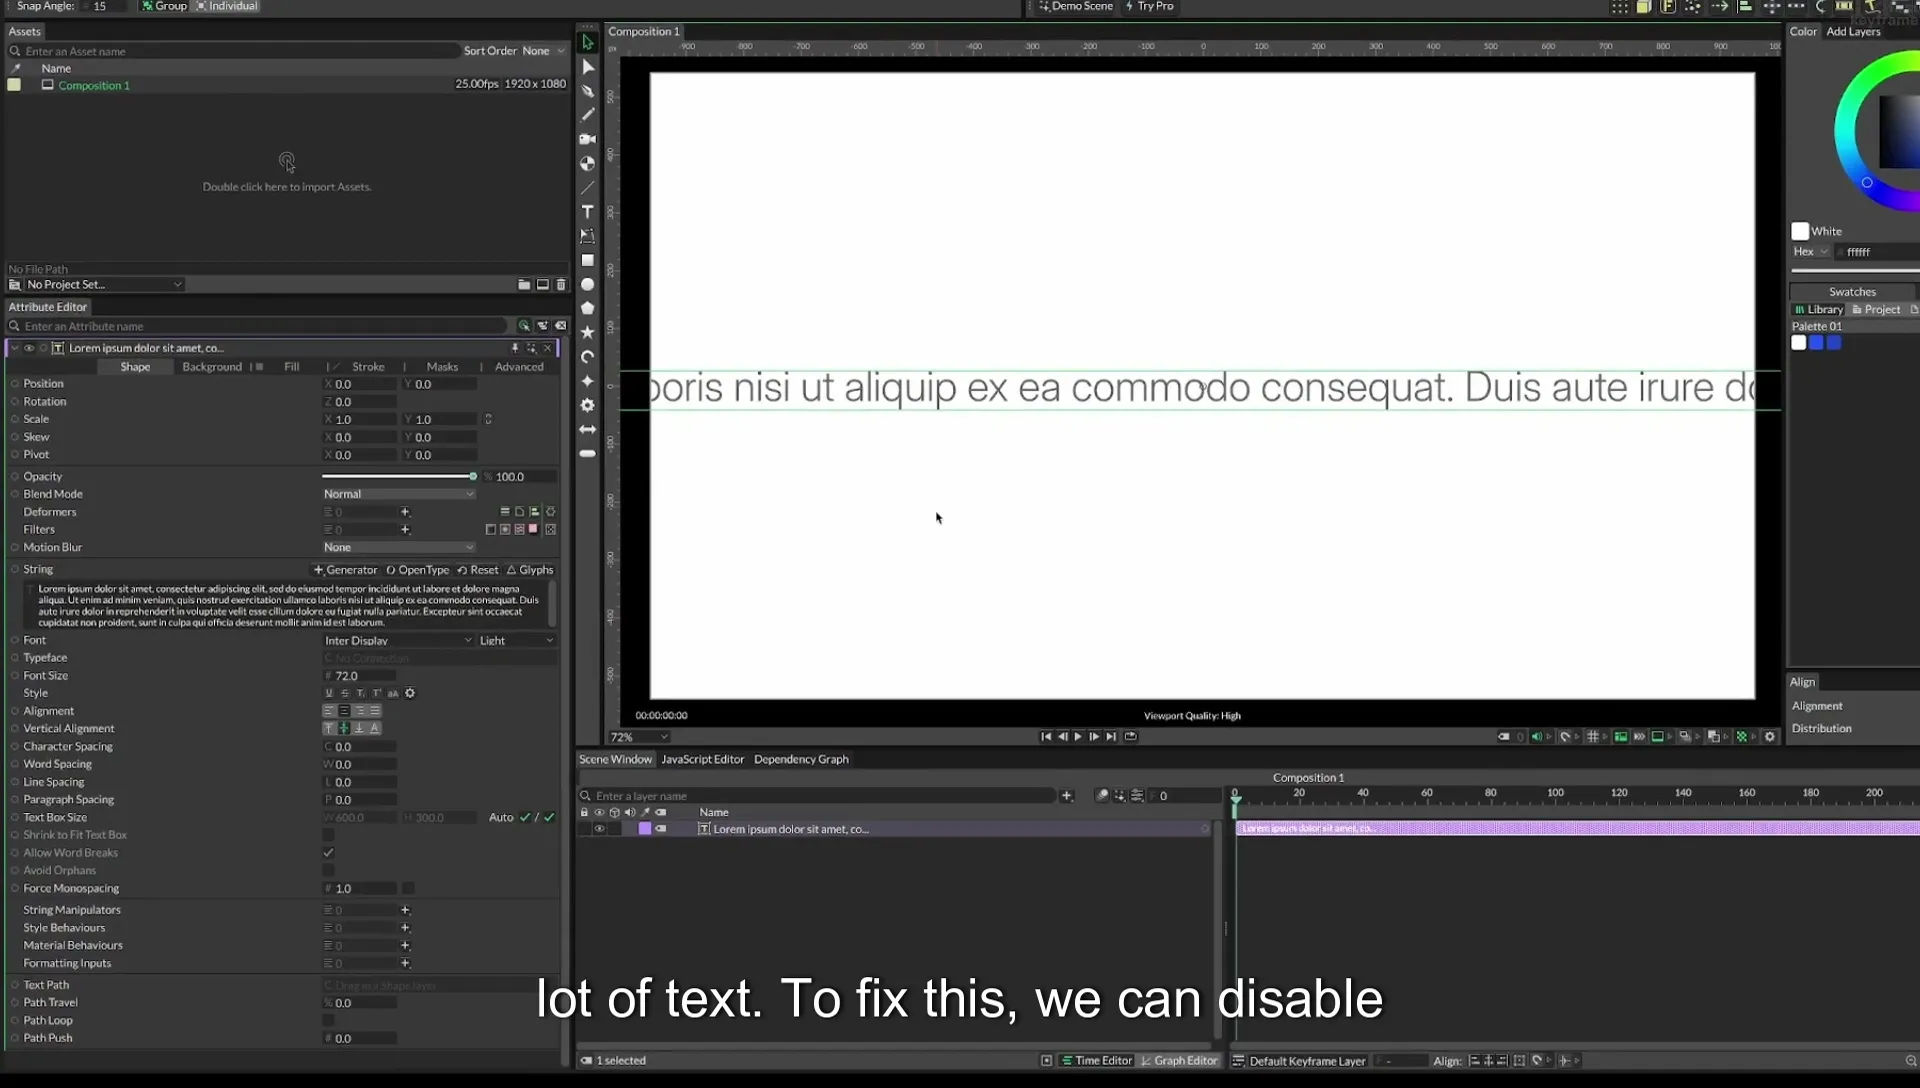The width and height of the screenshot is (1920, 1088).
Task: Switch to JavaScript Editor tab
Action: pos(702,759)
